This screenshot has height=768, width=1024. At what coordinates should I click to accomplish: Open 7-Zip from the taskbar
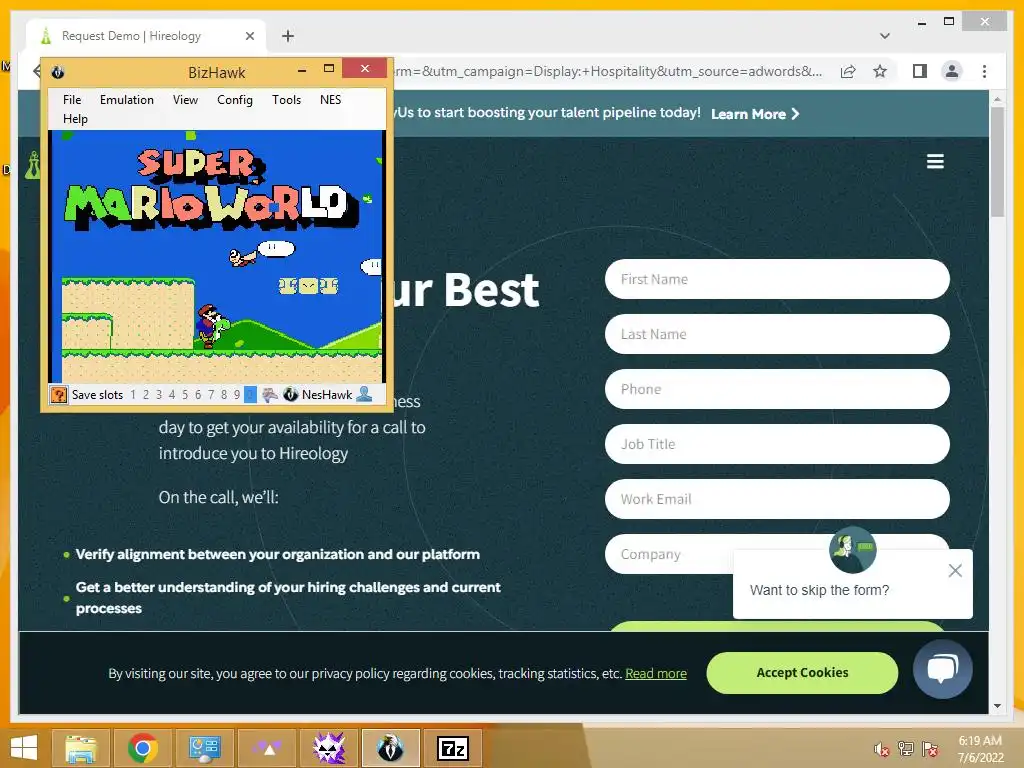[453, 748]
